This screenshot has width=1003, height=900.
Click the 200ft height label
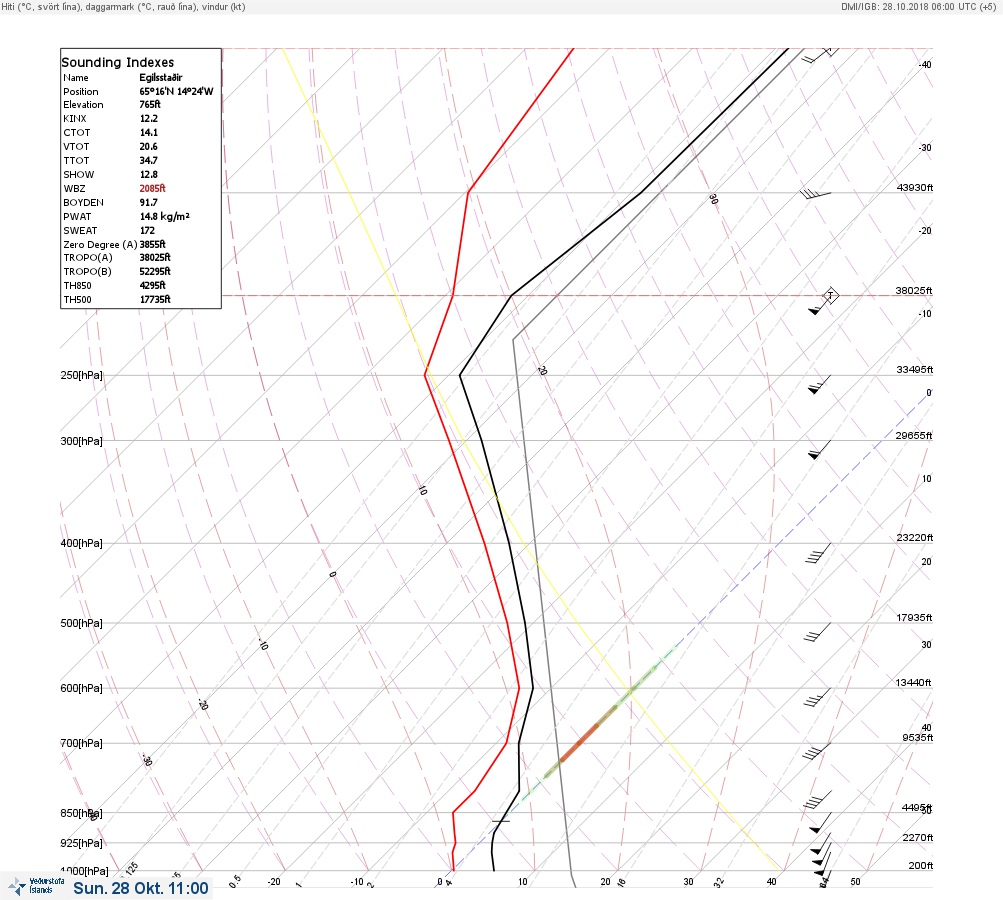(921, 865)
